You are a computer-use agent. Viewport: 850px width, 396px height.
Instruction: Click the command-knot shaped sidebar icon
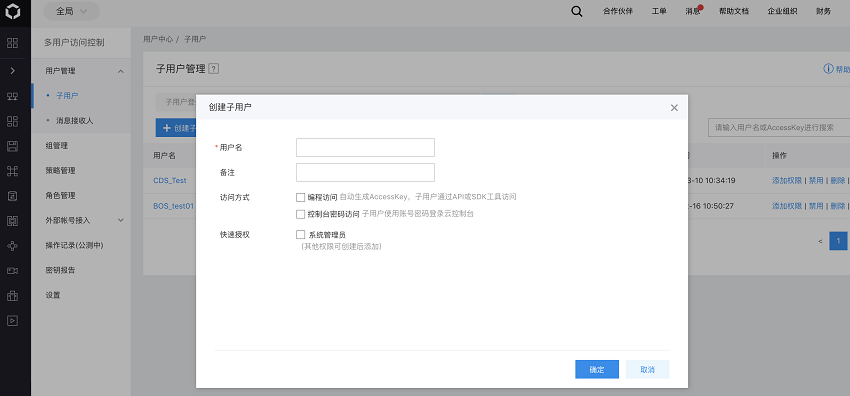pos(12,171)
